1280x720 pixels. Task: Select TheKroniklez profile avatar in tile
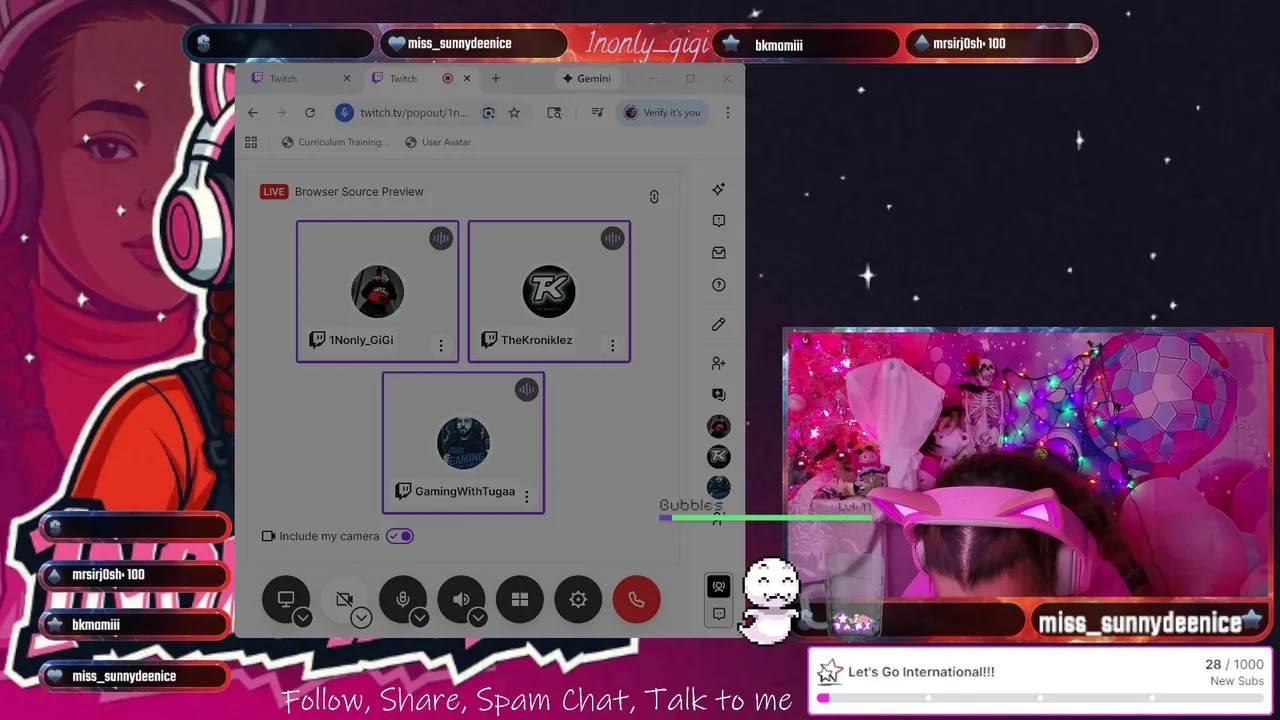[x=549, y=291]
